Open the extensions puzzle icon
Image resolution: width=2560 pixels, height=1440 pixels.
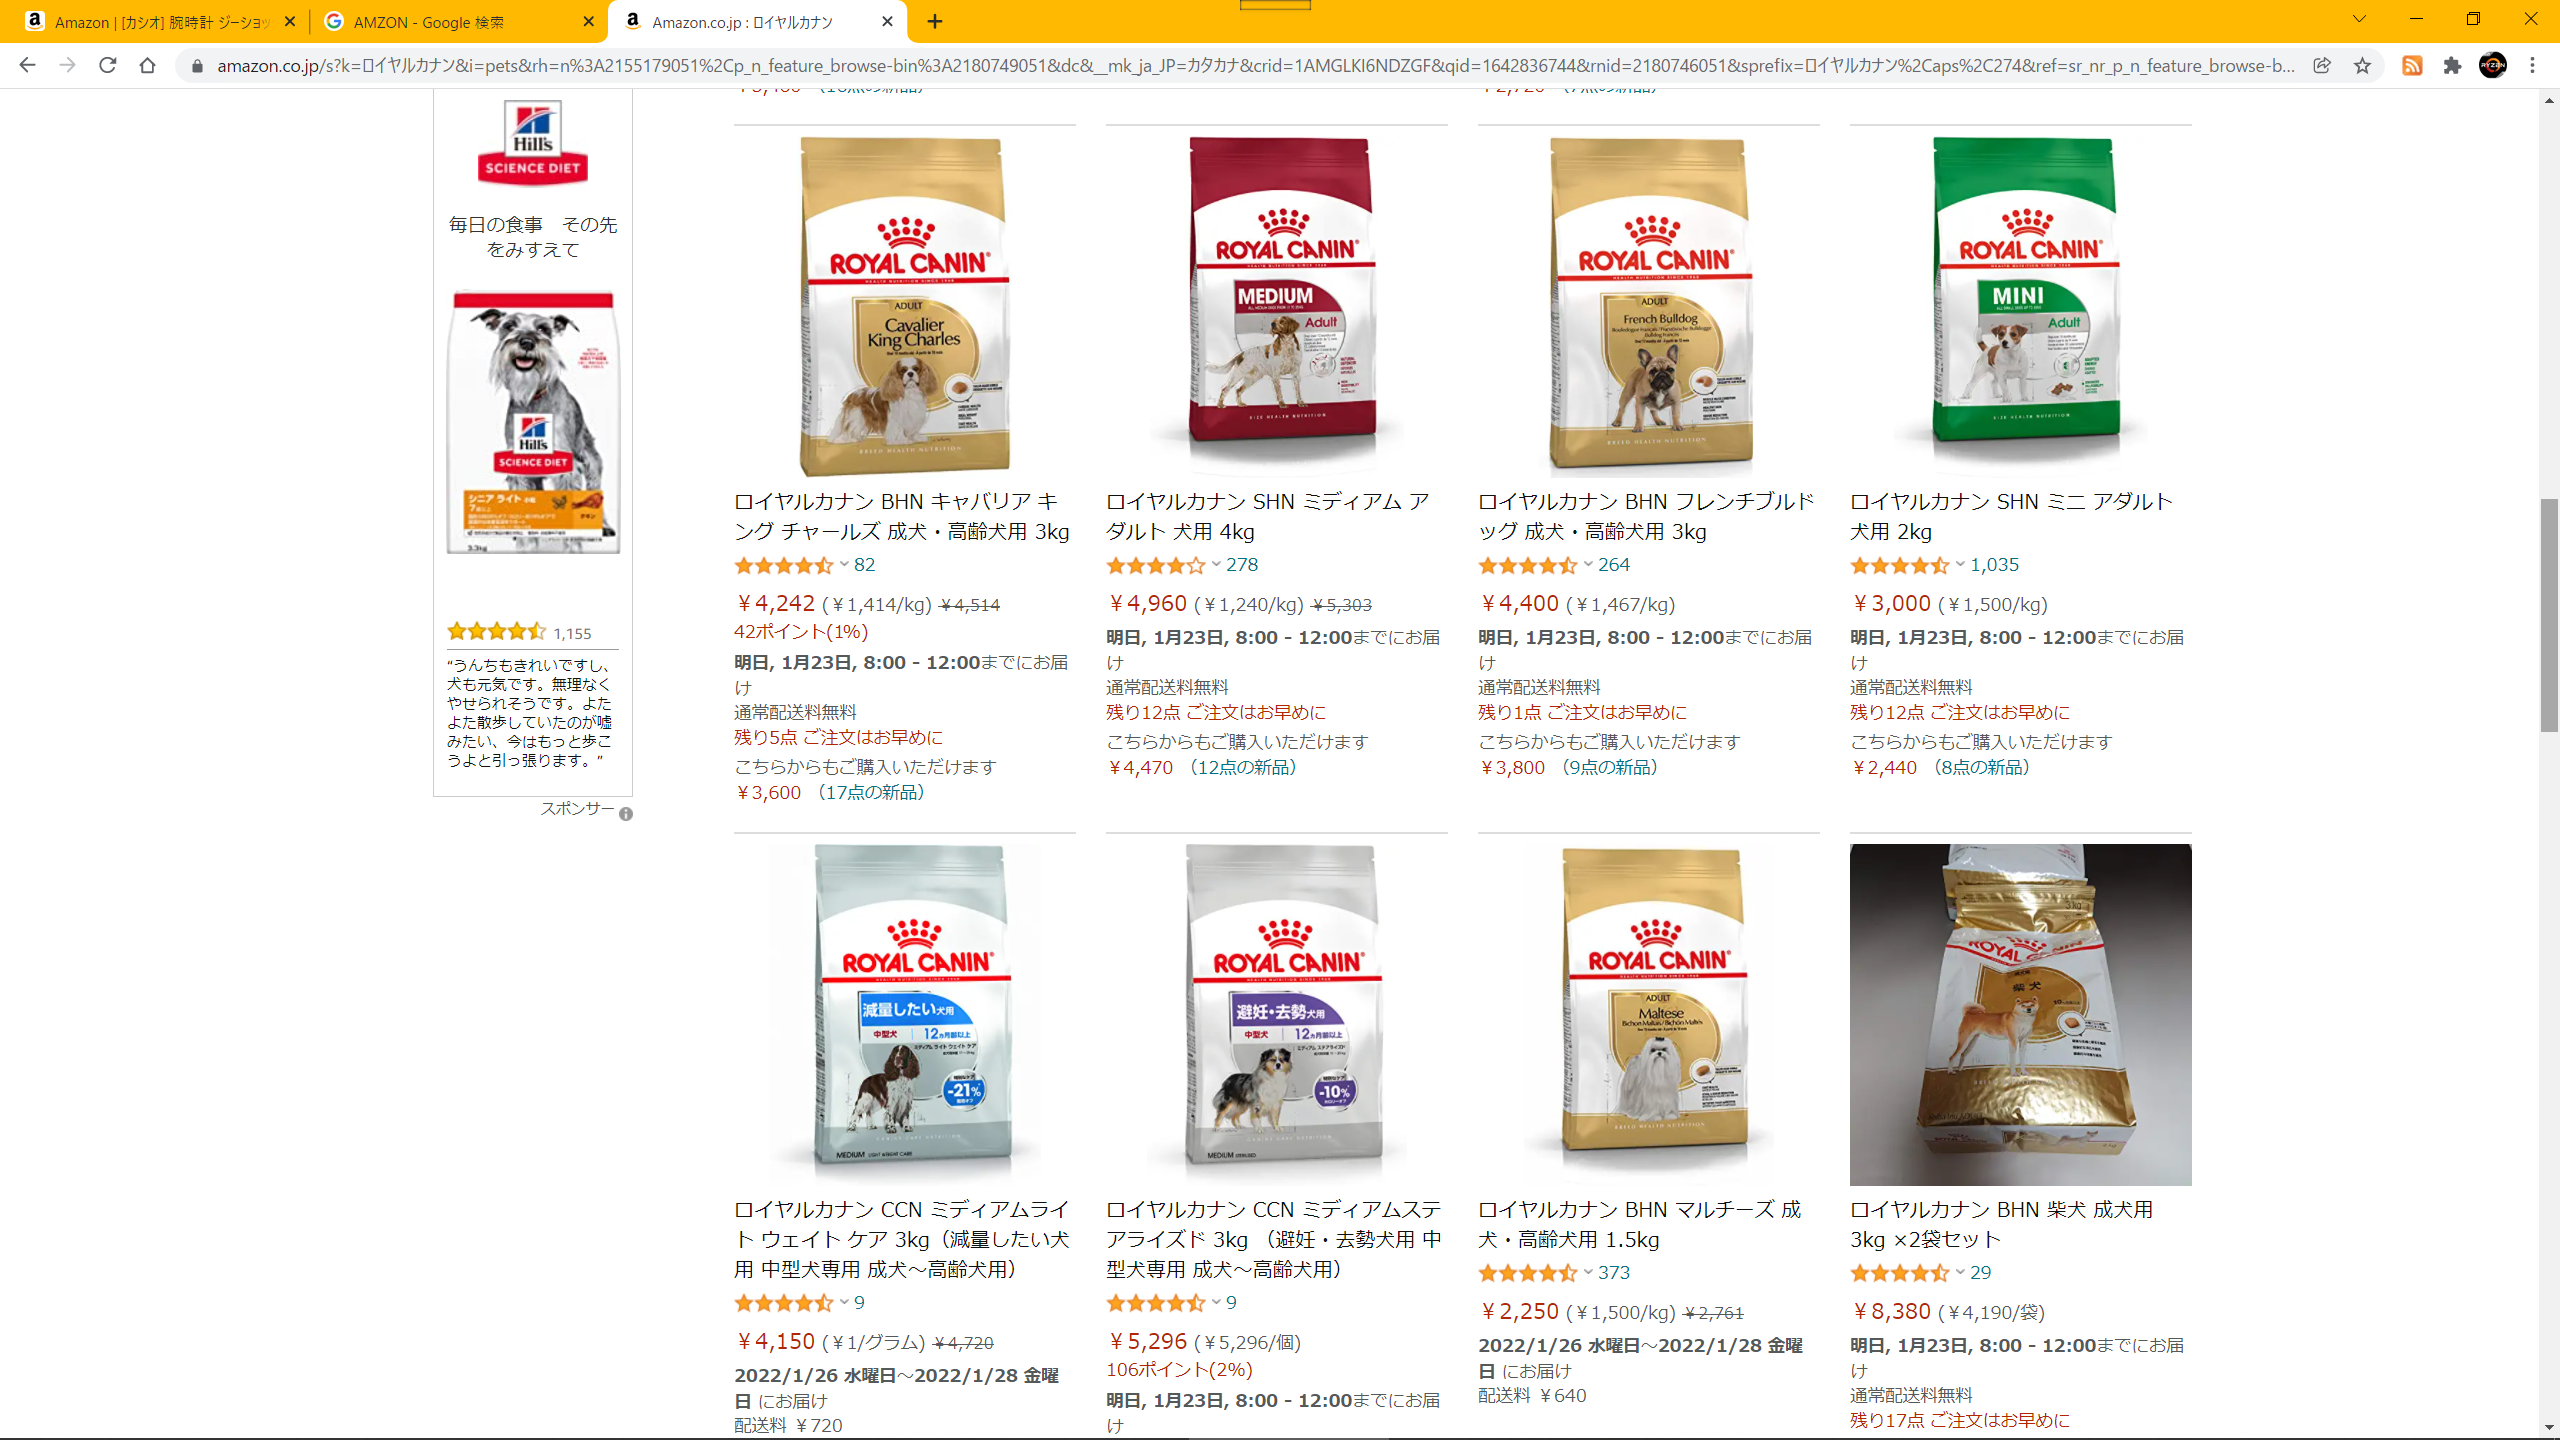click(2452, 66)
